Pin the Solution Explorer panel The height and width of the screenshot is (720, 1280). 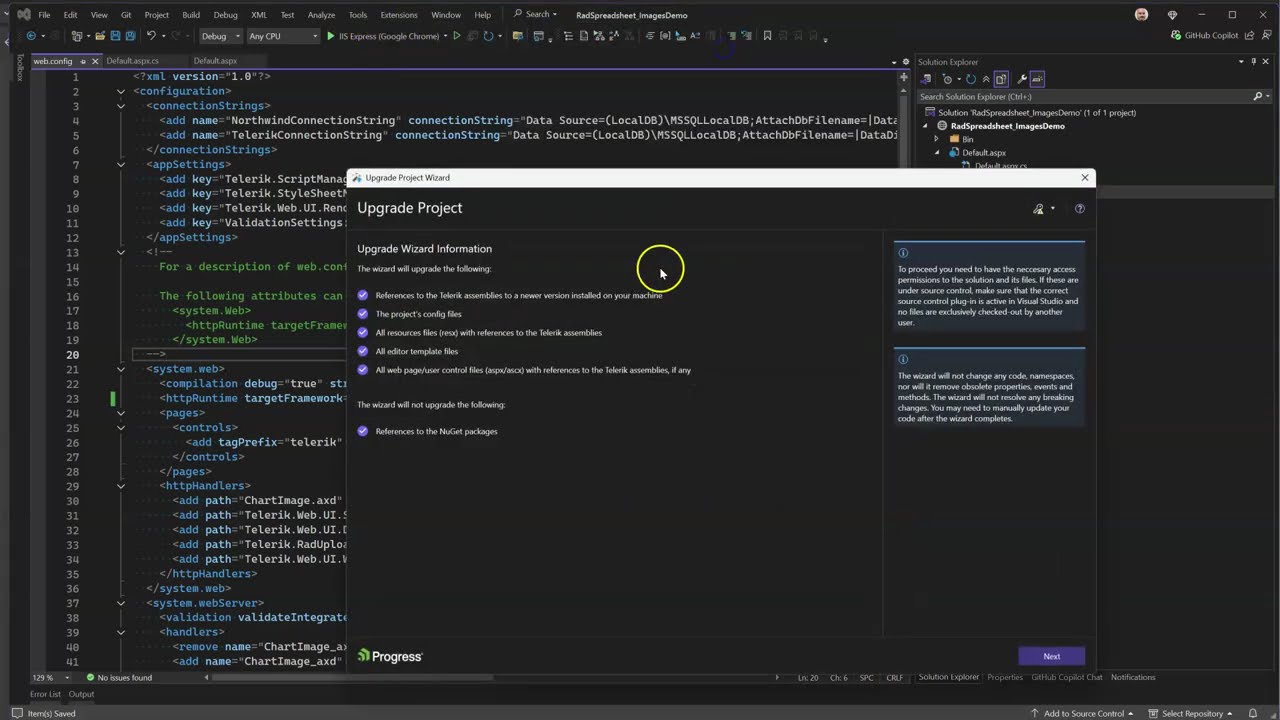(1253, 61)
